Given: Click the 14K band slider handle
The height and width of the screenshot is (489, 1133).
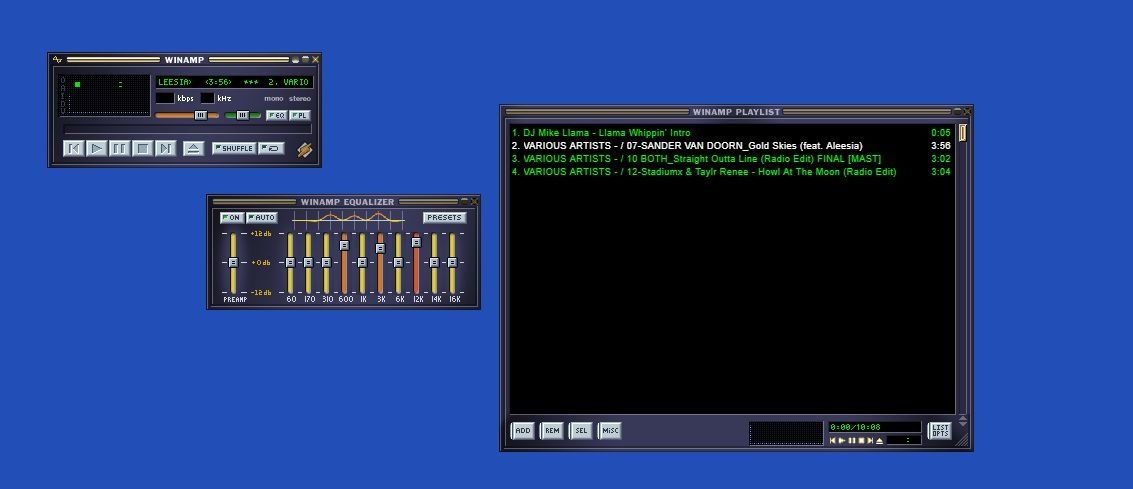Looking at the screenshot, I should (434, 263).
